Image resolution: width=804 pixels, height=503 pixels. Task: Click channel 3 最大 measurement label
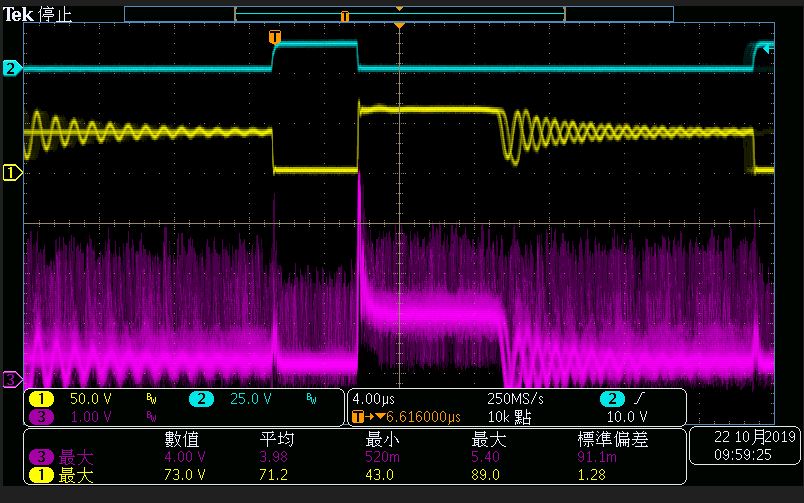(x=76, y=456)
